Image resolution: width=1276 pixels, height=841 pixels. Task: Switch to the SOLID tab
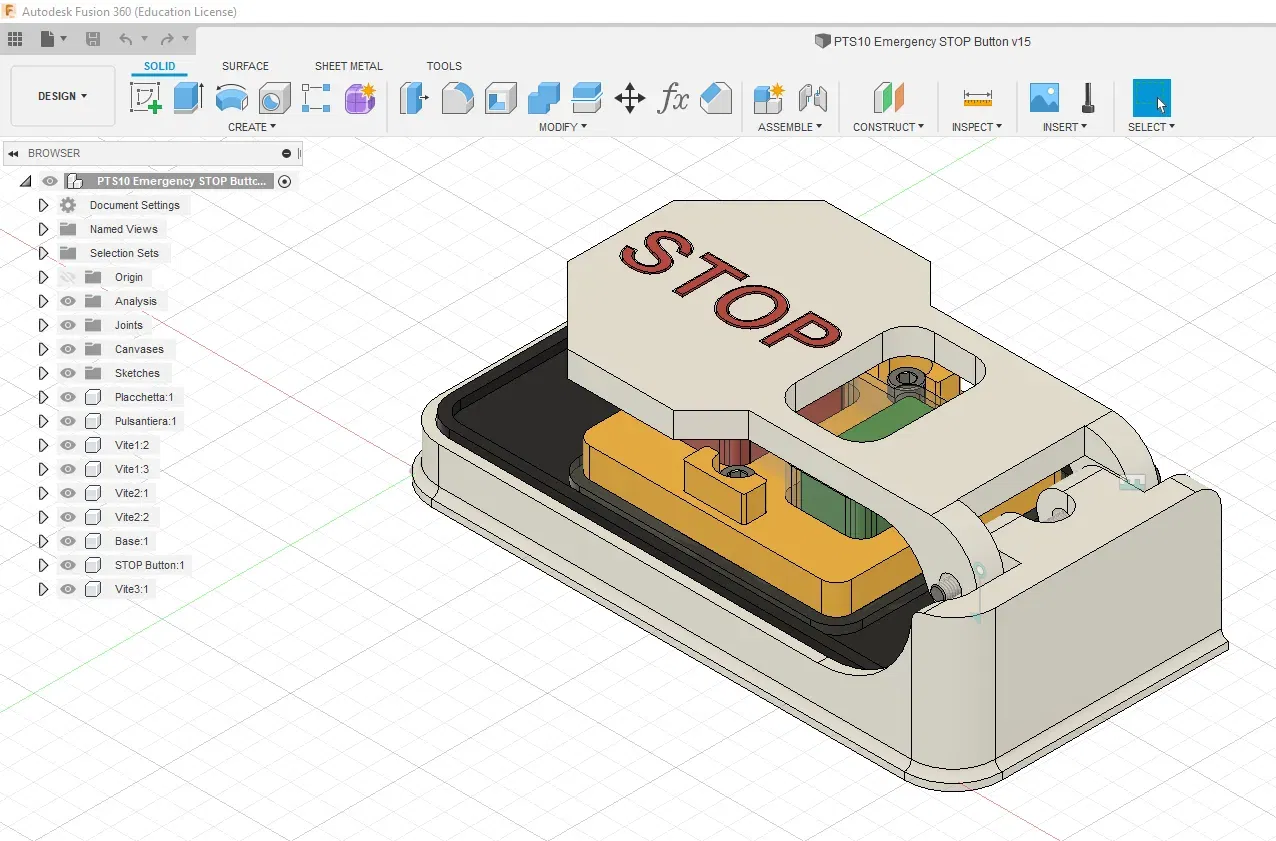(x=159, y=66)
